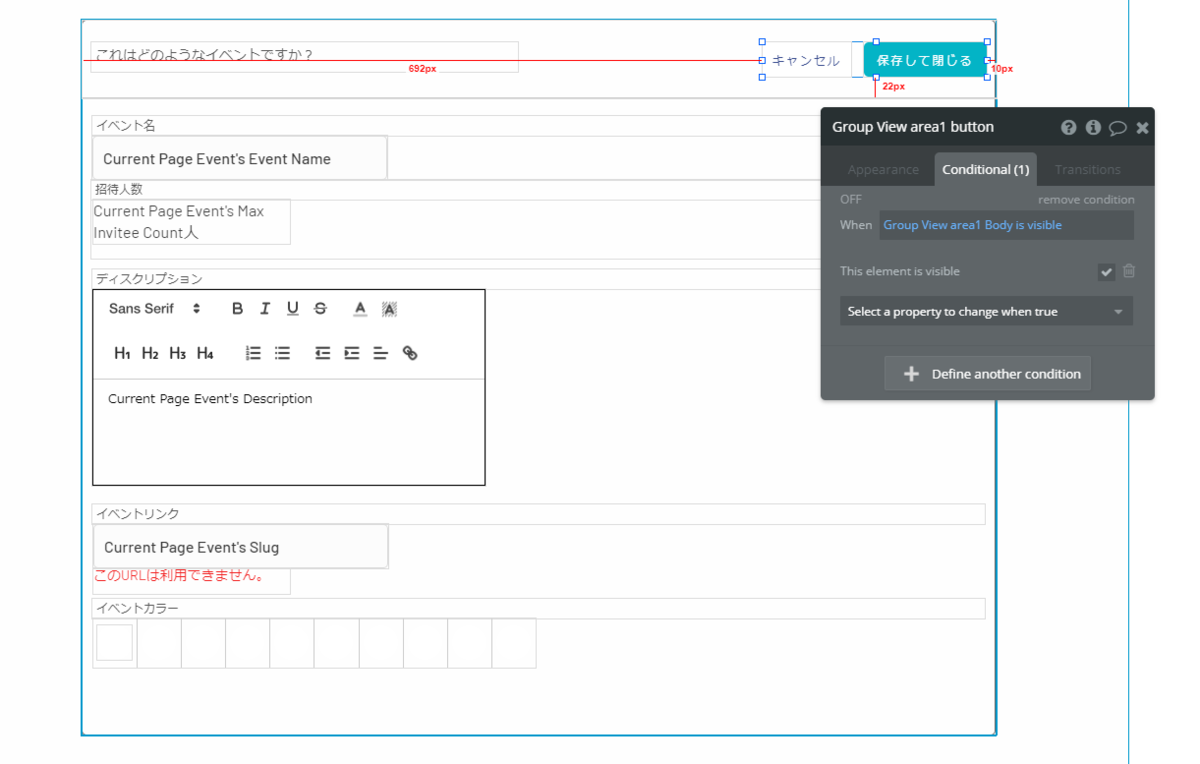The image size is (1200, 764).
Task: Toggle bold in the rich text editor
Action: (237, 309)
